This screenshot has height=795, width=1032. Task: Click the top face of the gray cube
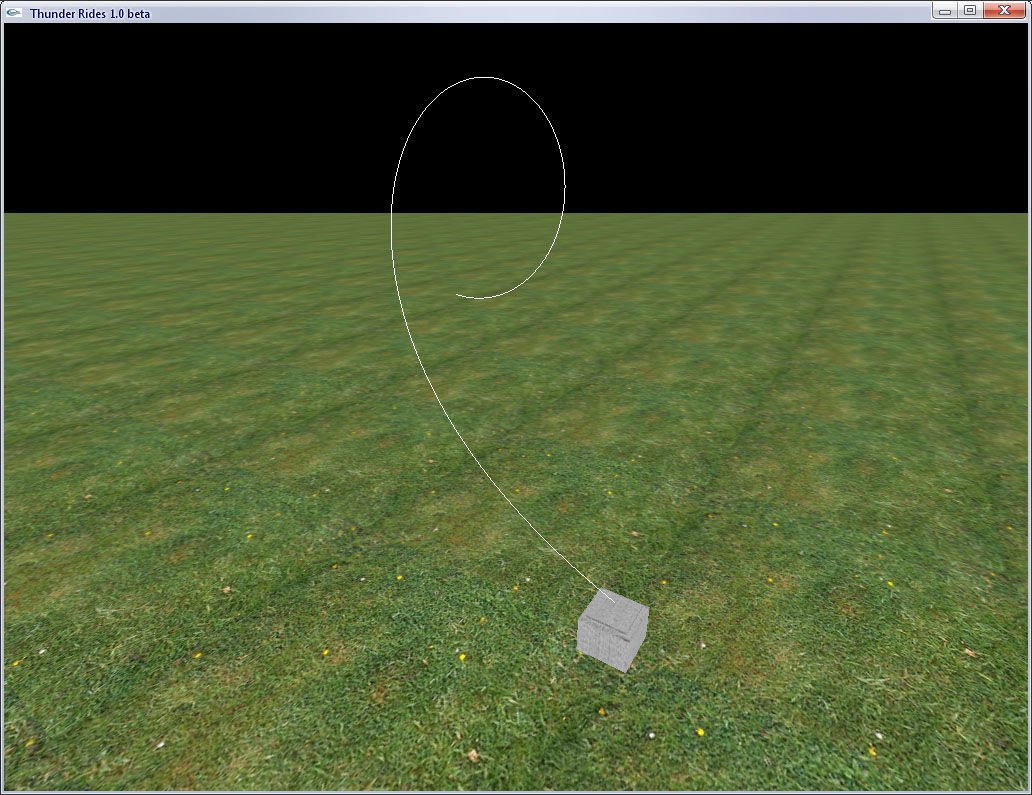coord(614,610)
